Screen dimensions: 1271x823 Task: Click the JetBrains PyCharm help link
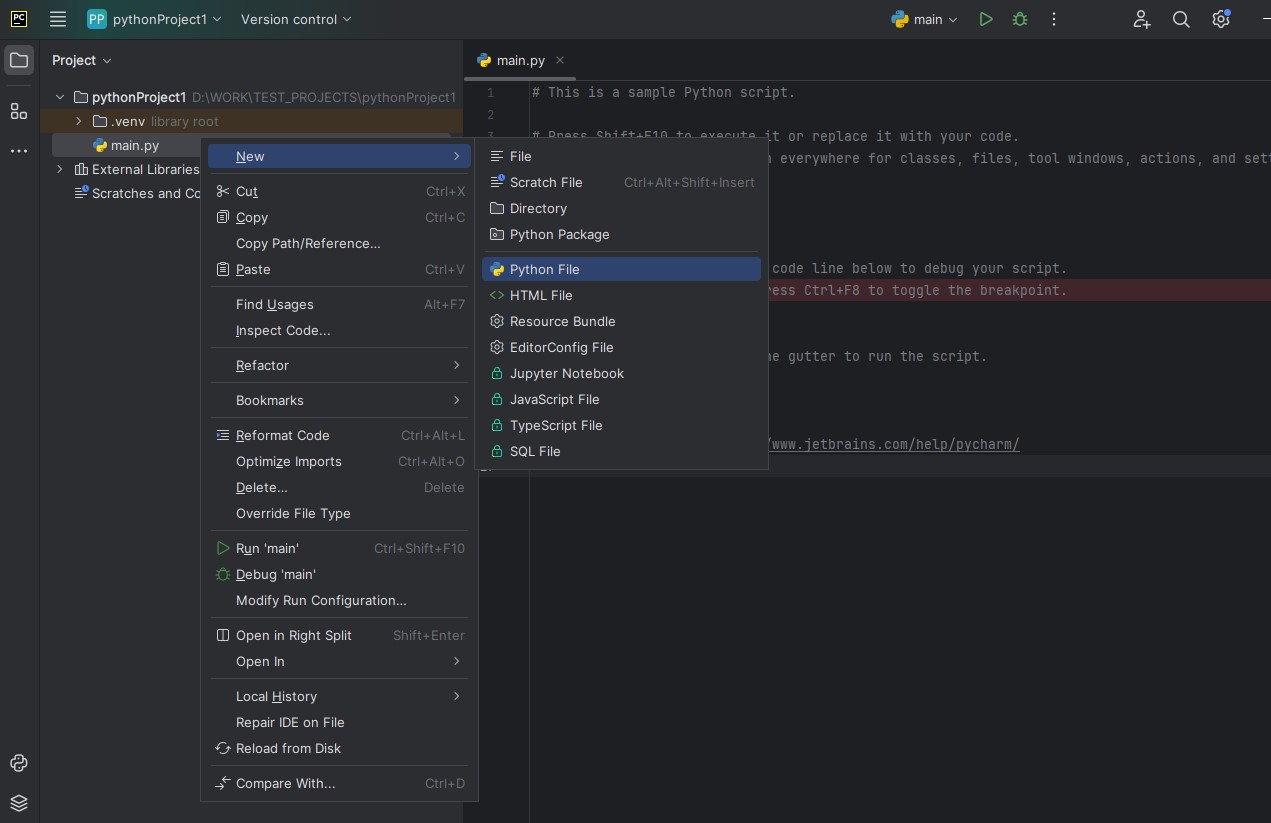(894, 444)
